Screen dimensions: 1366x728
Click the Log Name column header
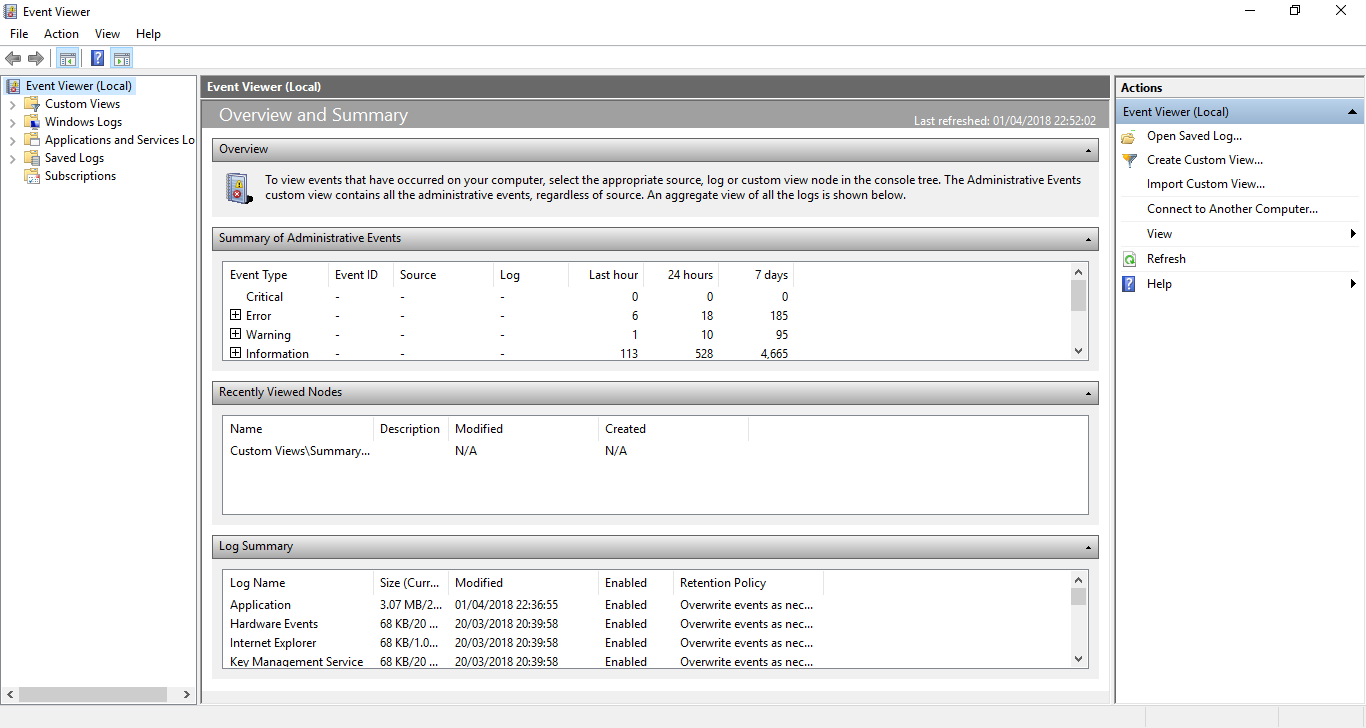(x=258, y=583)
